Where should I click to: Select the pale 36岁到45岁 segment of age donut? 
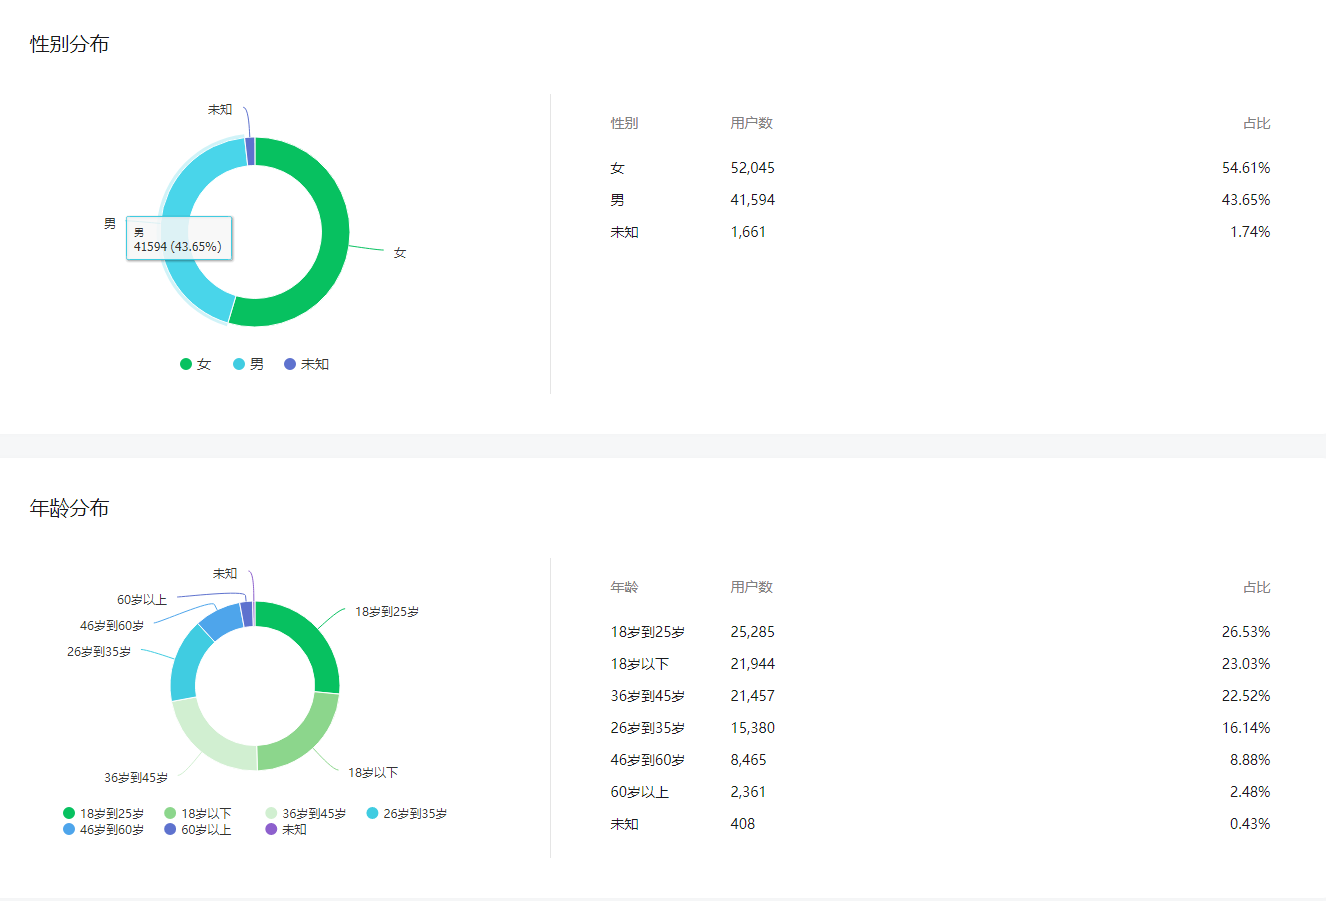coord(208,741)
